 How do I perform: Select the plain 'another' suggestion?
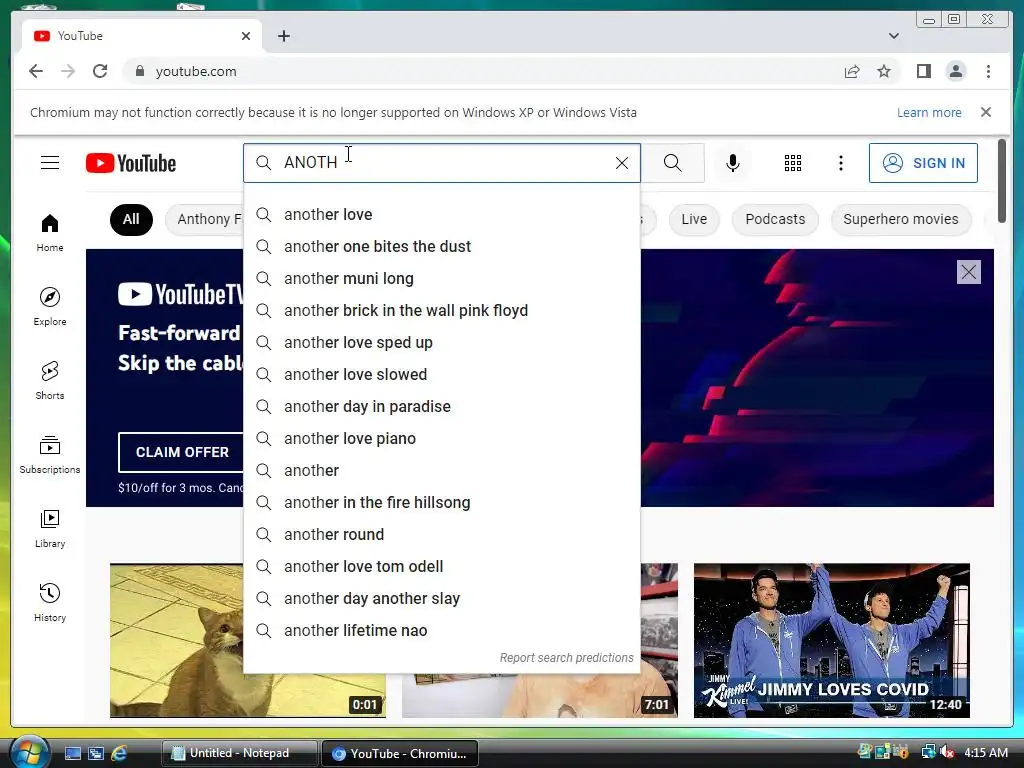point(442,470)
